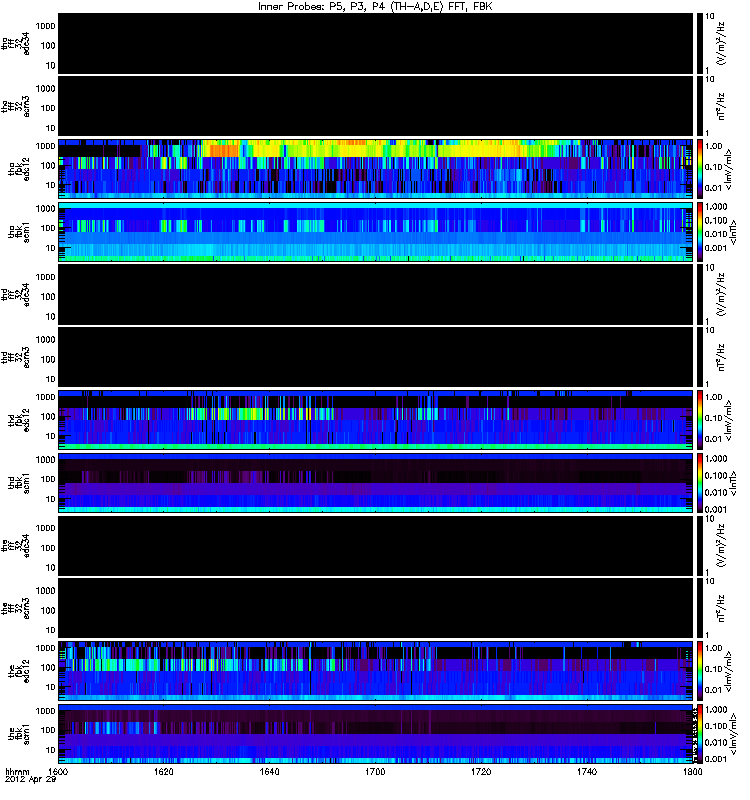Click the 'tha fbk edc12' y-axis title
Viewport: 750px width, 800px height.
coord(19,169)
